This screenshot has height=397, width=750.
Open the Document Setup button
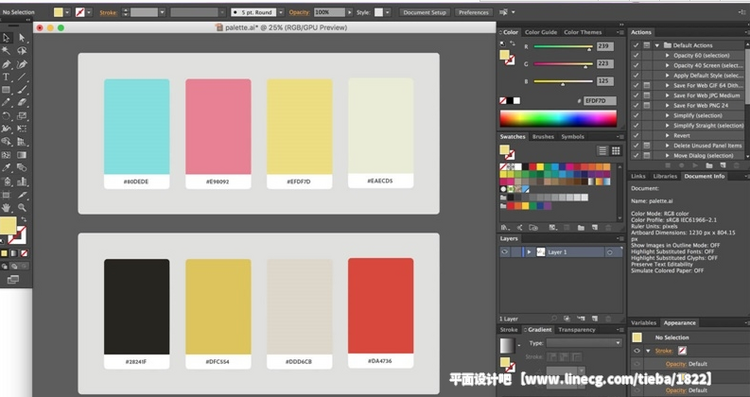pyautogui.click(x=424, y=12)
